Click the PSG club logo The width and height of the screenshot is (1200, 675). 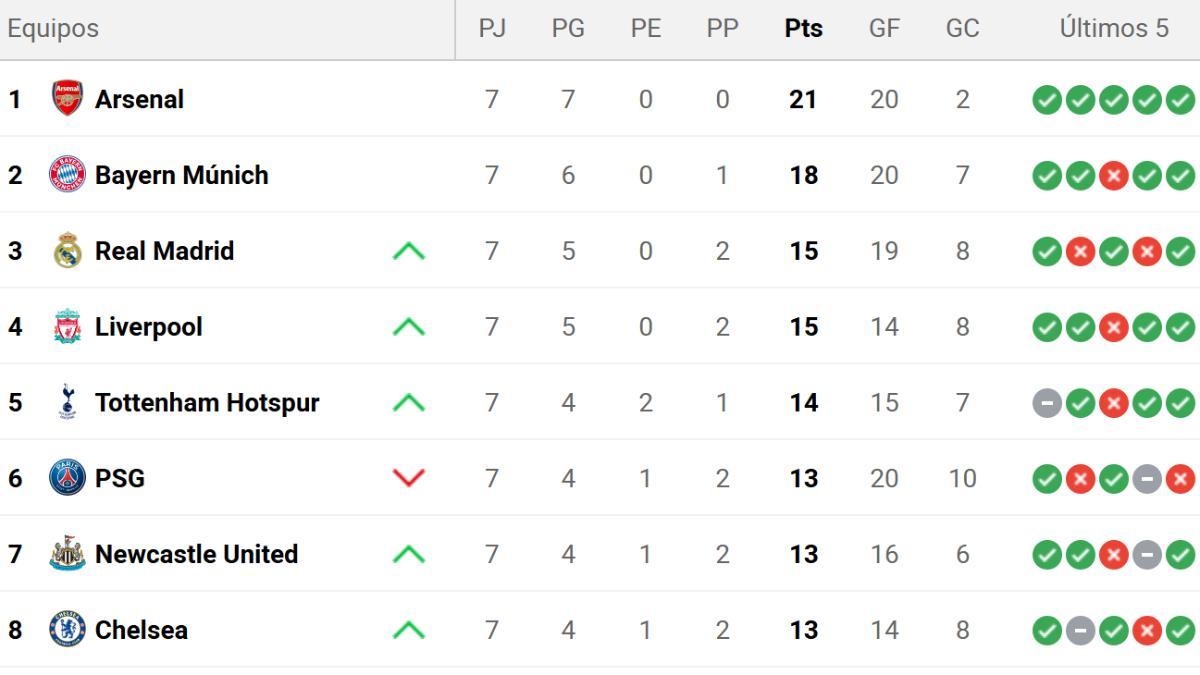pyautogui.click(x=67, y=478)
